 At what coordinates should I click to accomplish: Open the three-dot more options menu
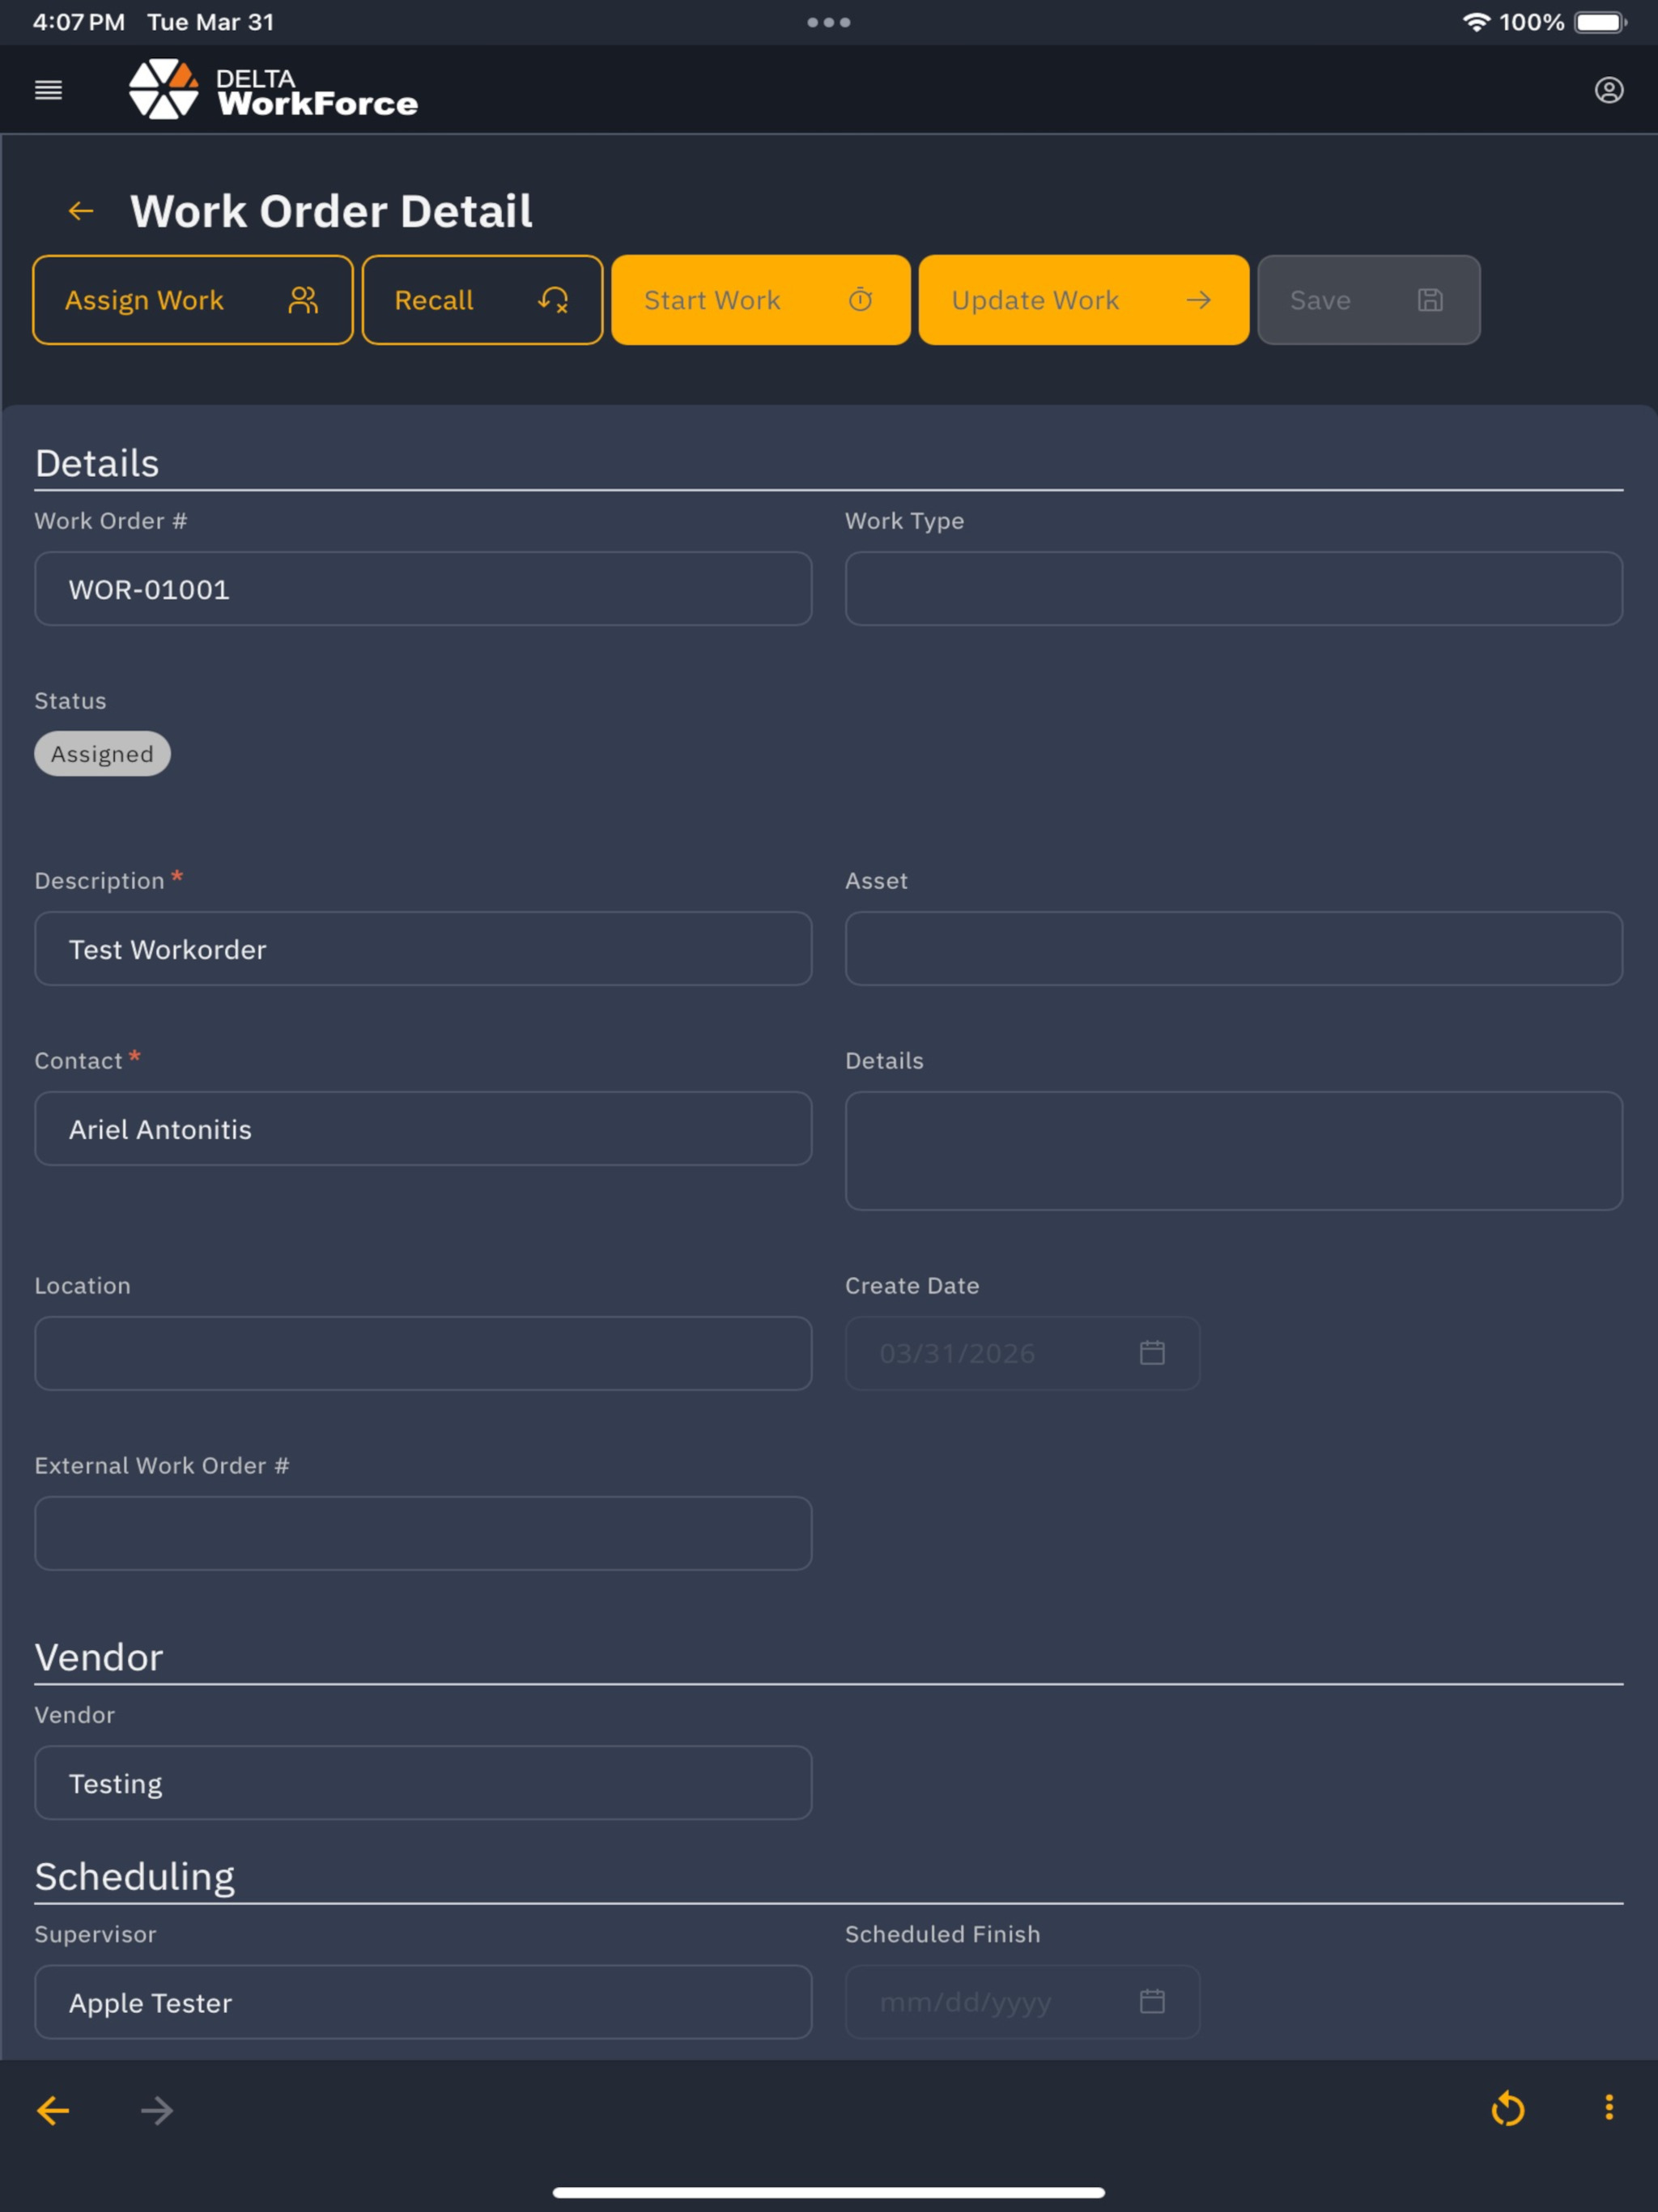[x=1609, y=2108]
